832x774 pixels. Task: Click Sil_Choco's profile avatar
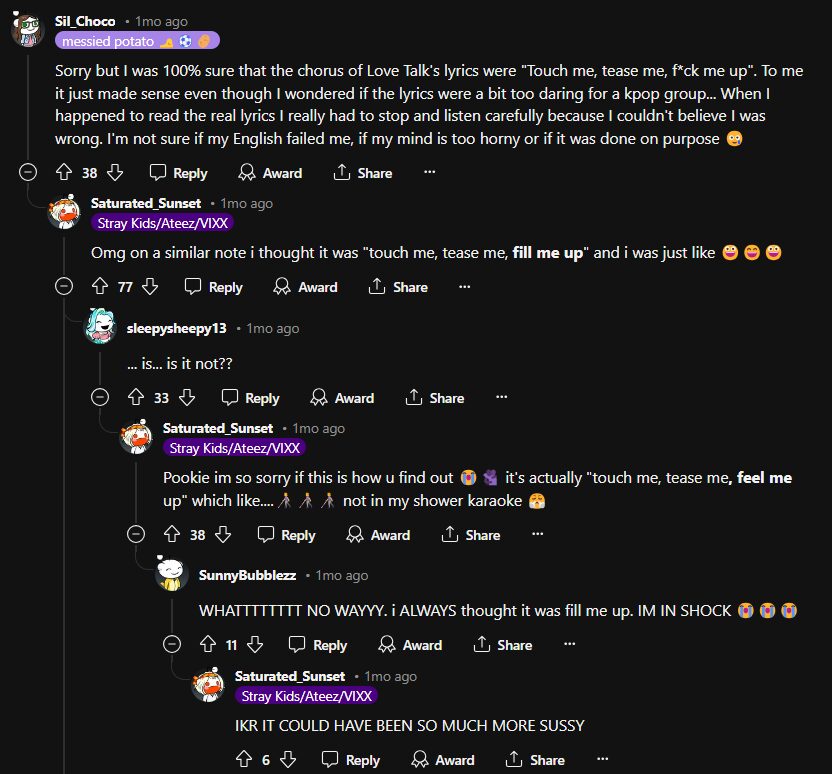pos(27,29)
